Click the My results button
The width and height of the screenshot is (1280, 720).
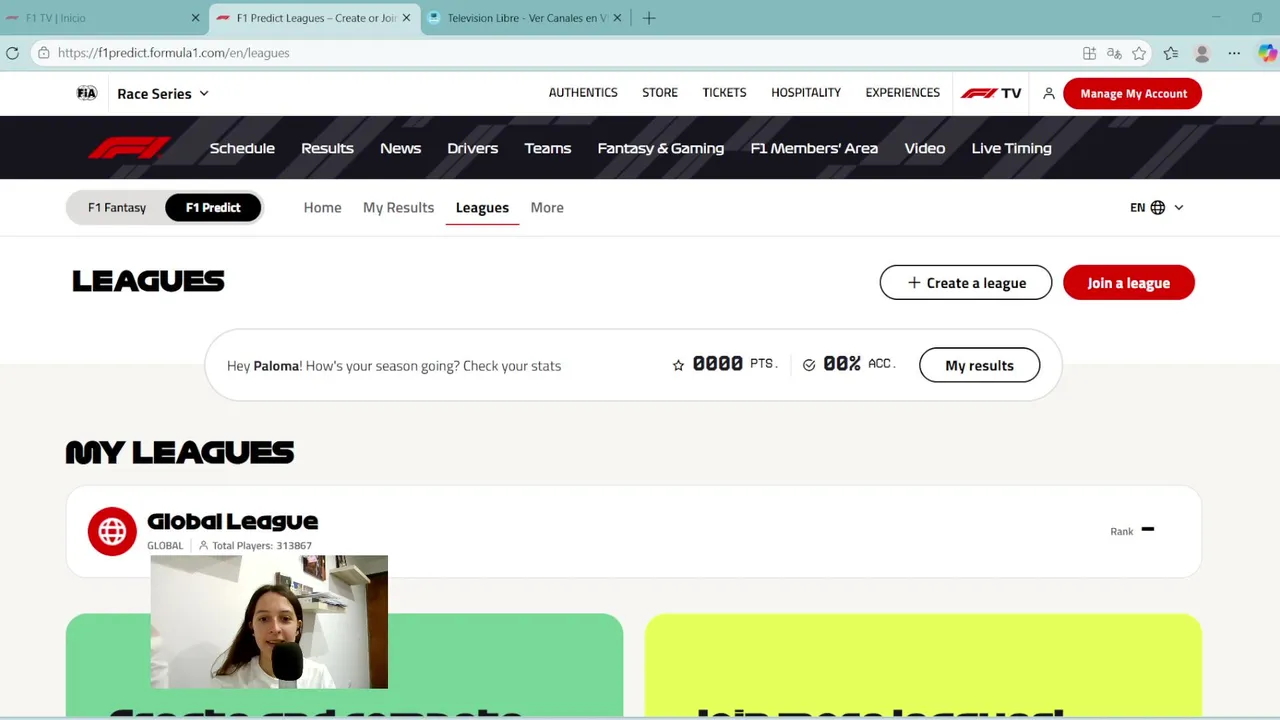click(x=979, y=365)
